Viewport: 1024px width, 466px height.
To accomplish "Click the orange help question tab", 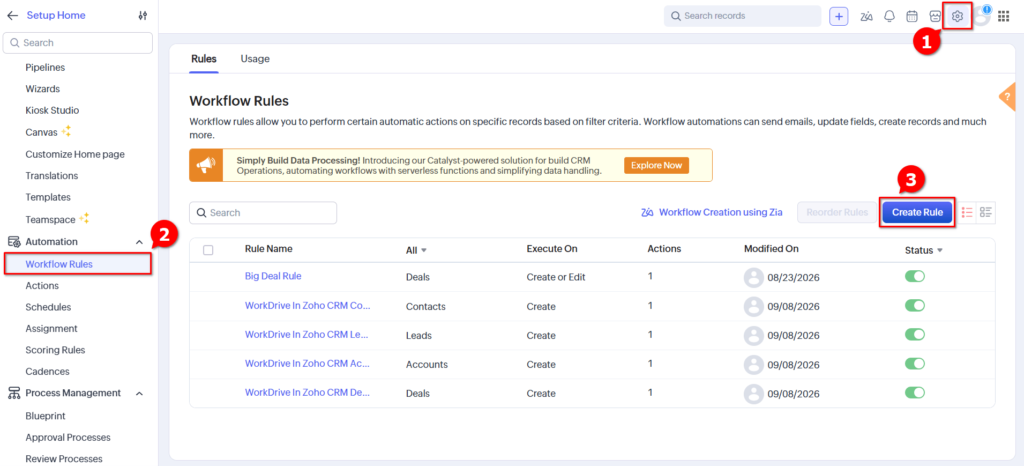I will point(1008,97).
